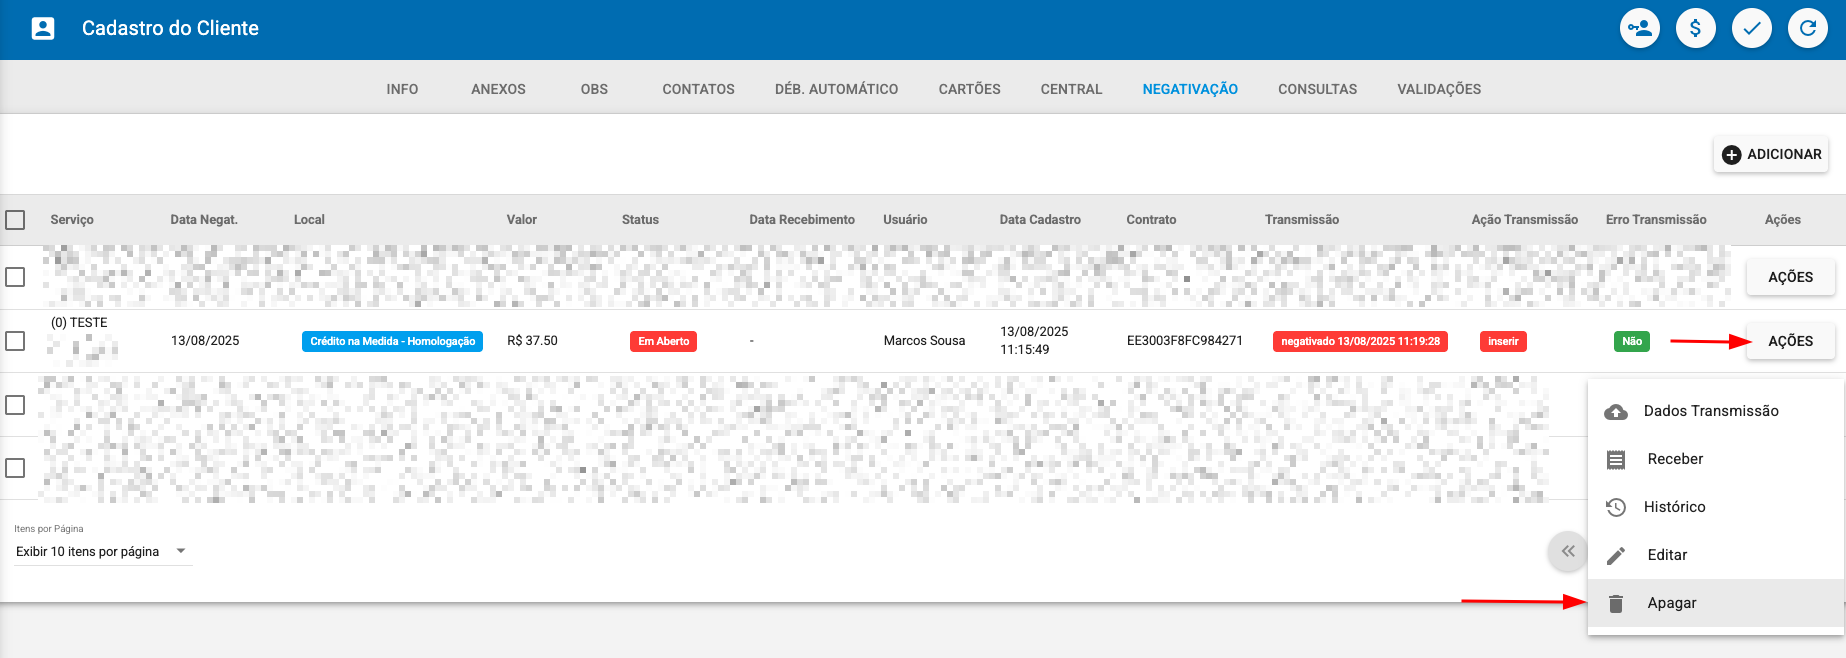
Task: Open AÇÕES menu for the TESTE row
Action: 1790,341
